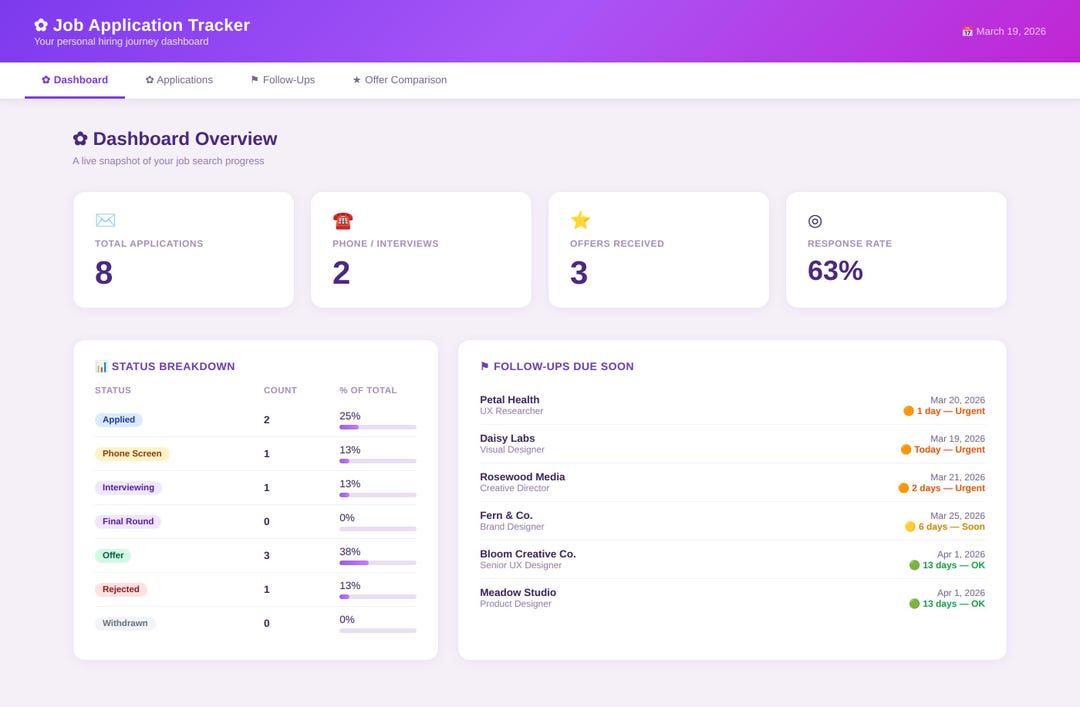Click the flower icon next to Dashboard Overview heading
Viewport: 1080px width, 707px height.
tap(80, 139)
